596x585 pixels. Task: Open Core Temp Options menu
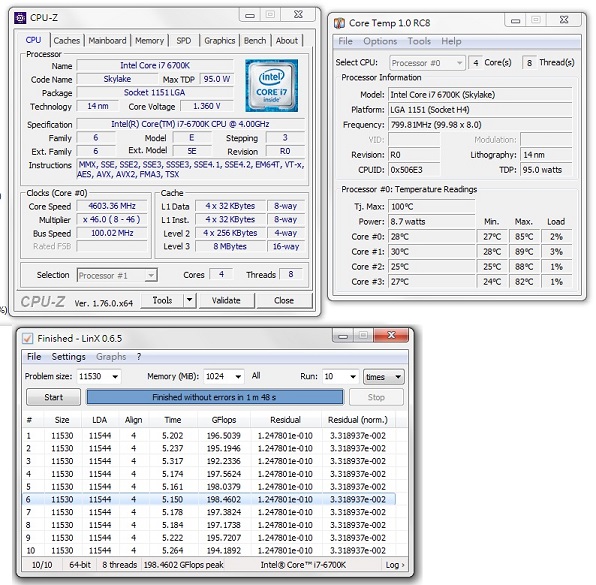[380, 41]
